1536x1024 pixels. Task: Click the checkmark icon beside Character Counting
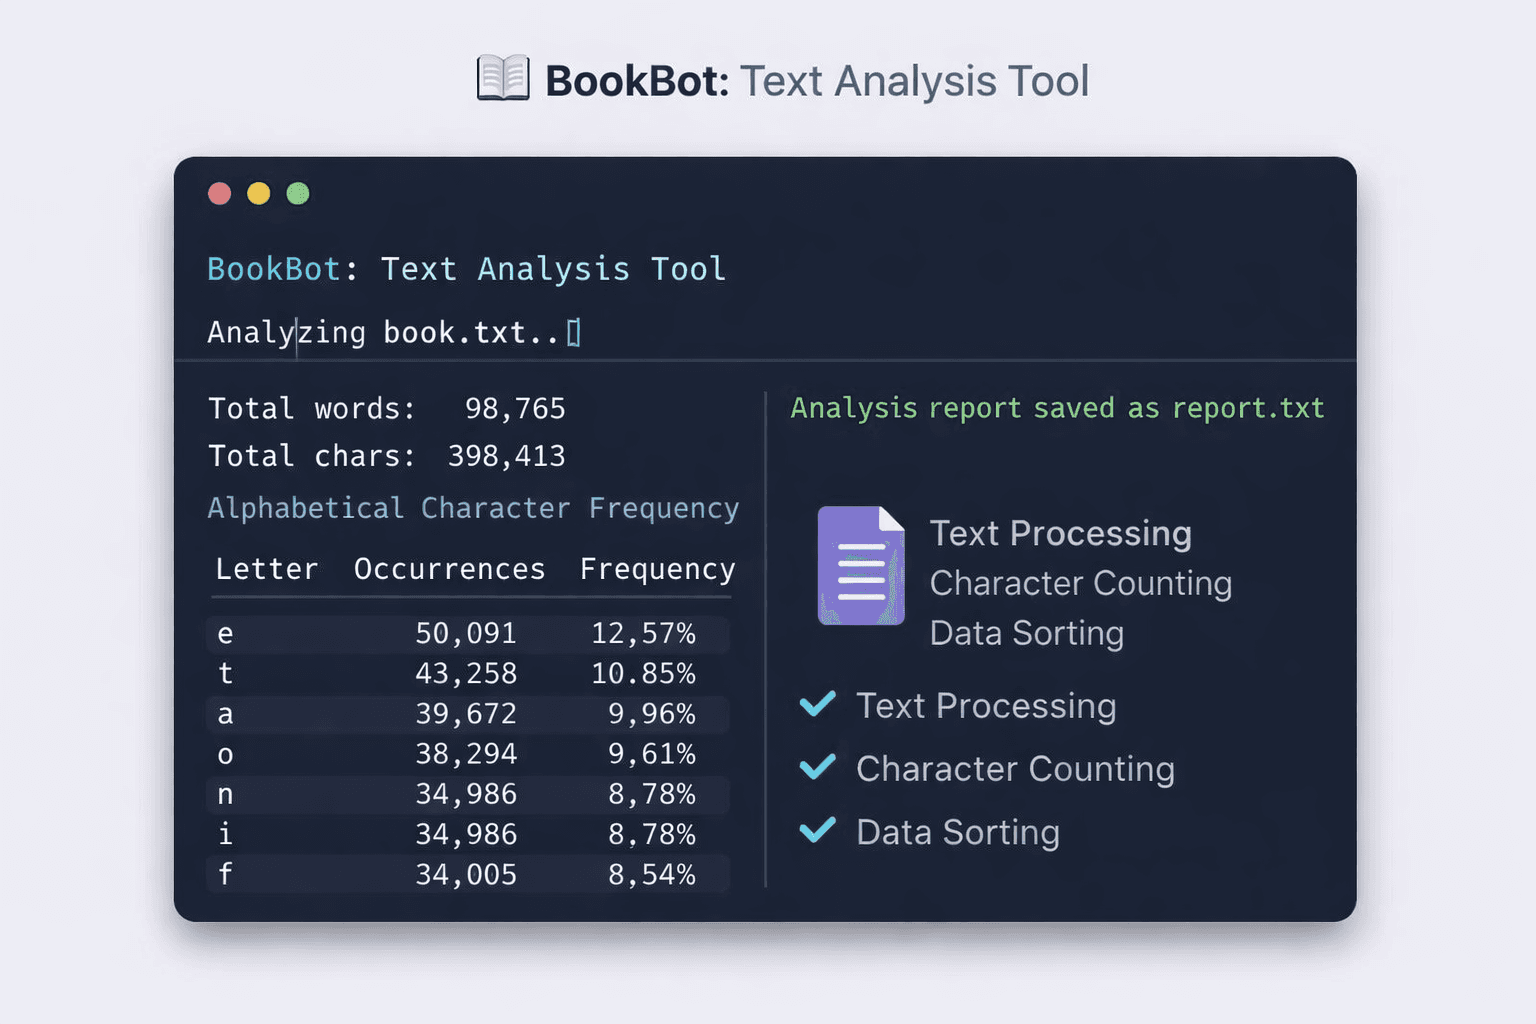818,768
